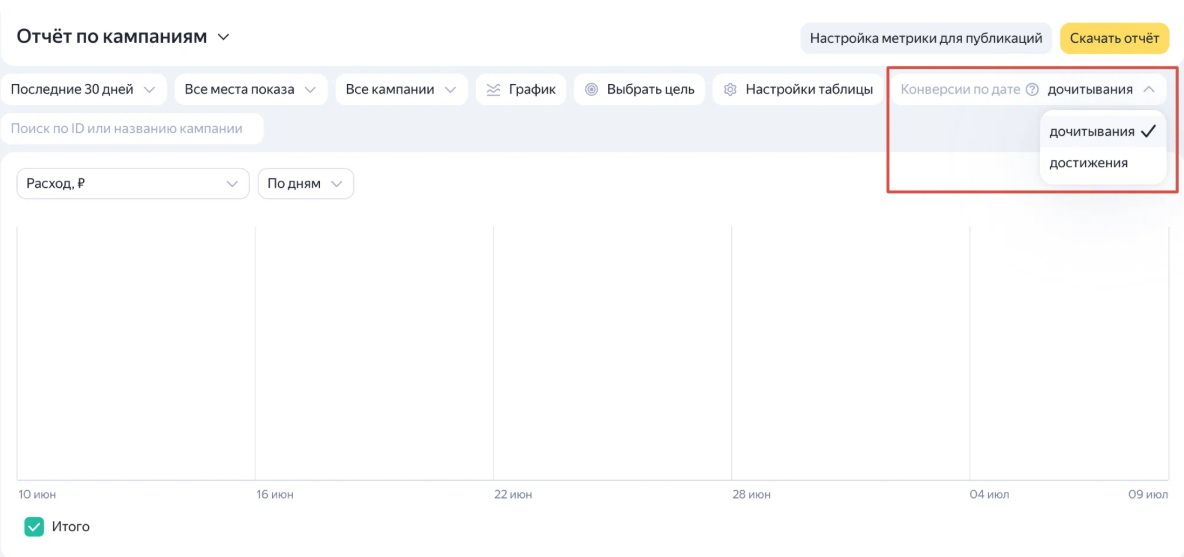The image size is (1184, 557).
Task: Click Настройка метрики для публикаций button
Action: 927,38
